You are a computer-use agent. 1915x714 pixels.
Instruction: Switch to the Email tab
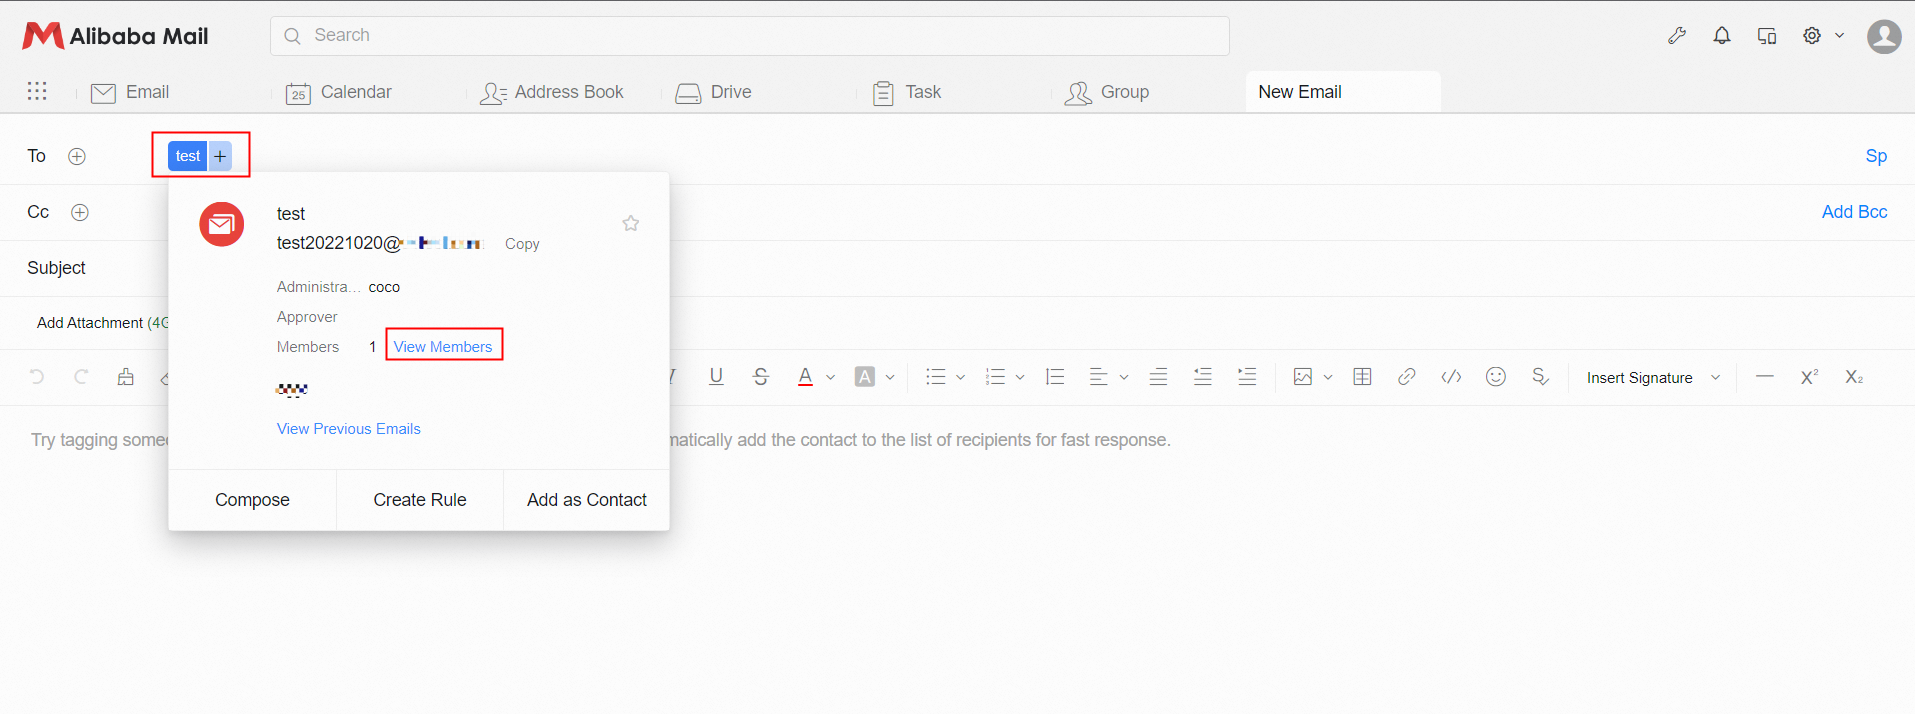click(130, 92)
